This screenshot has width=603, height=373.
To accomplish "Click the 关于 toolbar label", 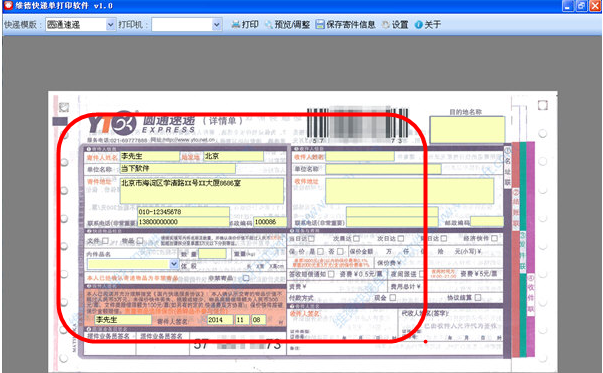I will point(433,25).
